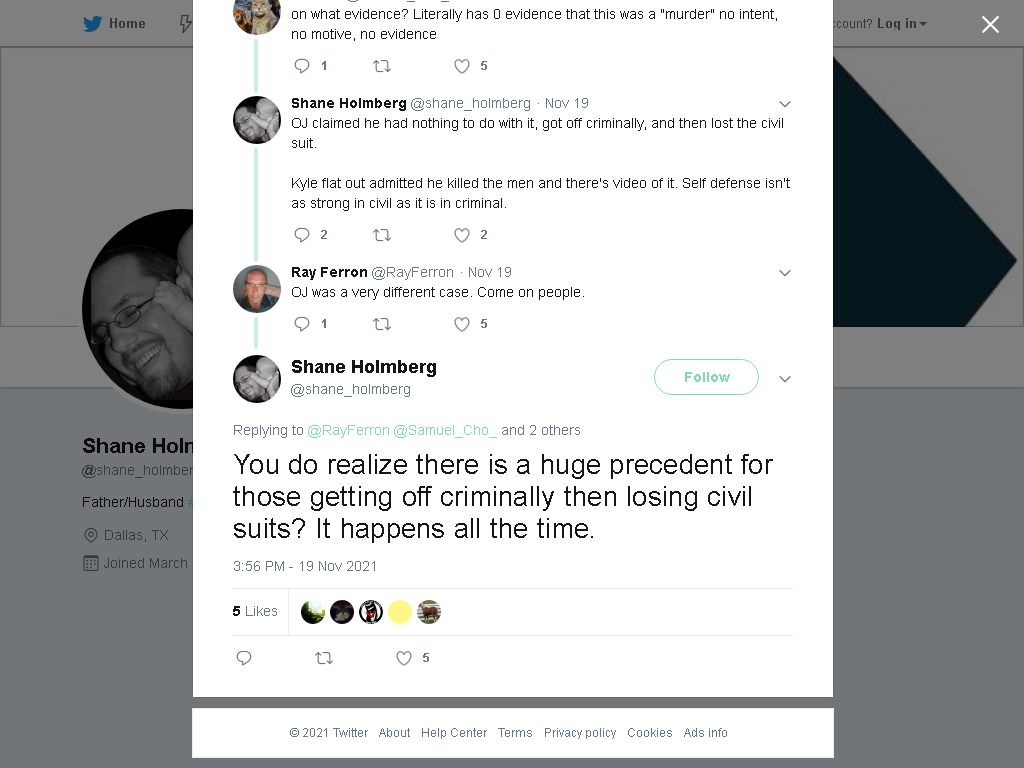Viewport: 1024px width, 768px height.
Task: Expand chevron menu next to Follow button
Action: coord(785,379)
